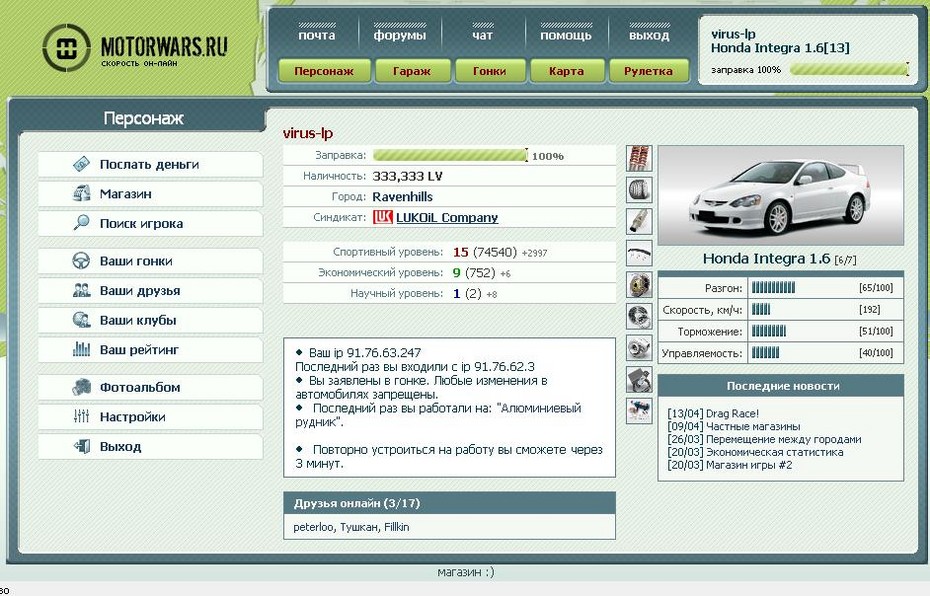Open the форумы top menu
The height and width of the screenshot is (596, 930).
(x=400, y=35)
